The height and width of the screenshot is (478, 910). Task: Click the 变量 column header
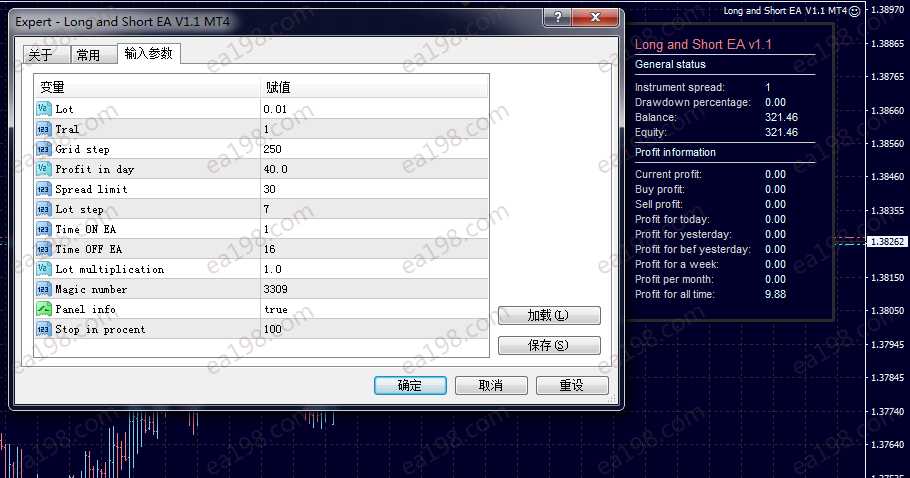147,87
